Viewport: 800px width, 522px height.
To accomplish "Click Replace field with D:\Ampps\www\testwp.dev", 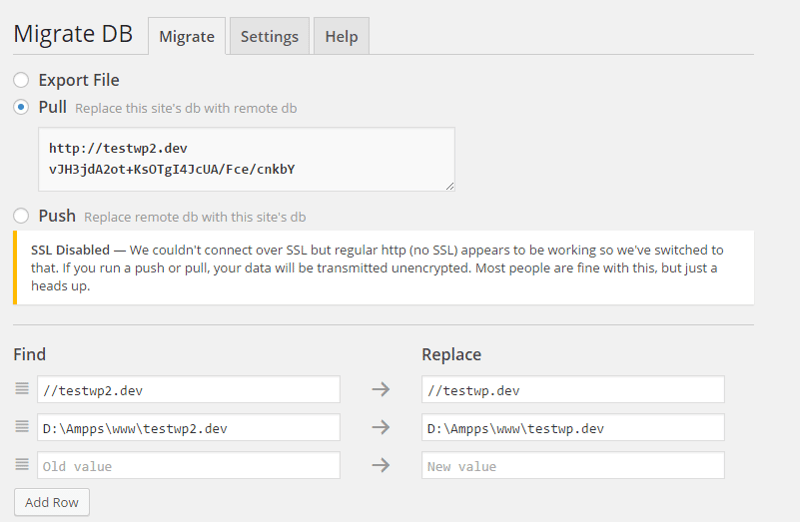I will click(573, 427).
